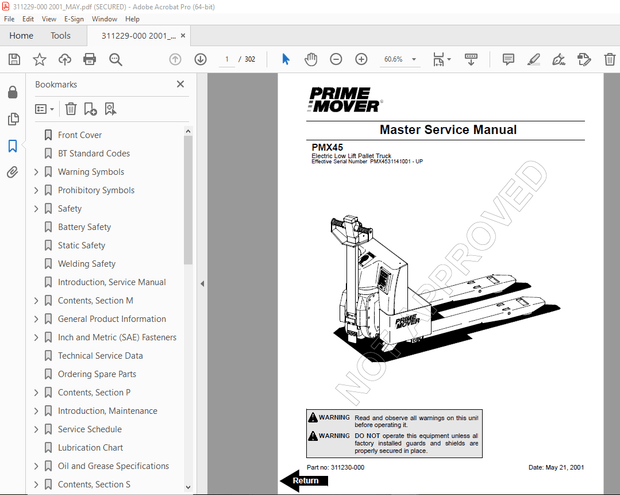Go to Technical Service Data bookmark
The height and width of the screenshot is (495, 620).
click(x=100, y=356)
